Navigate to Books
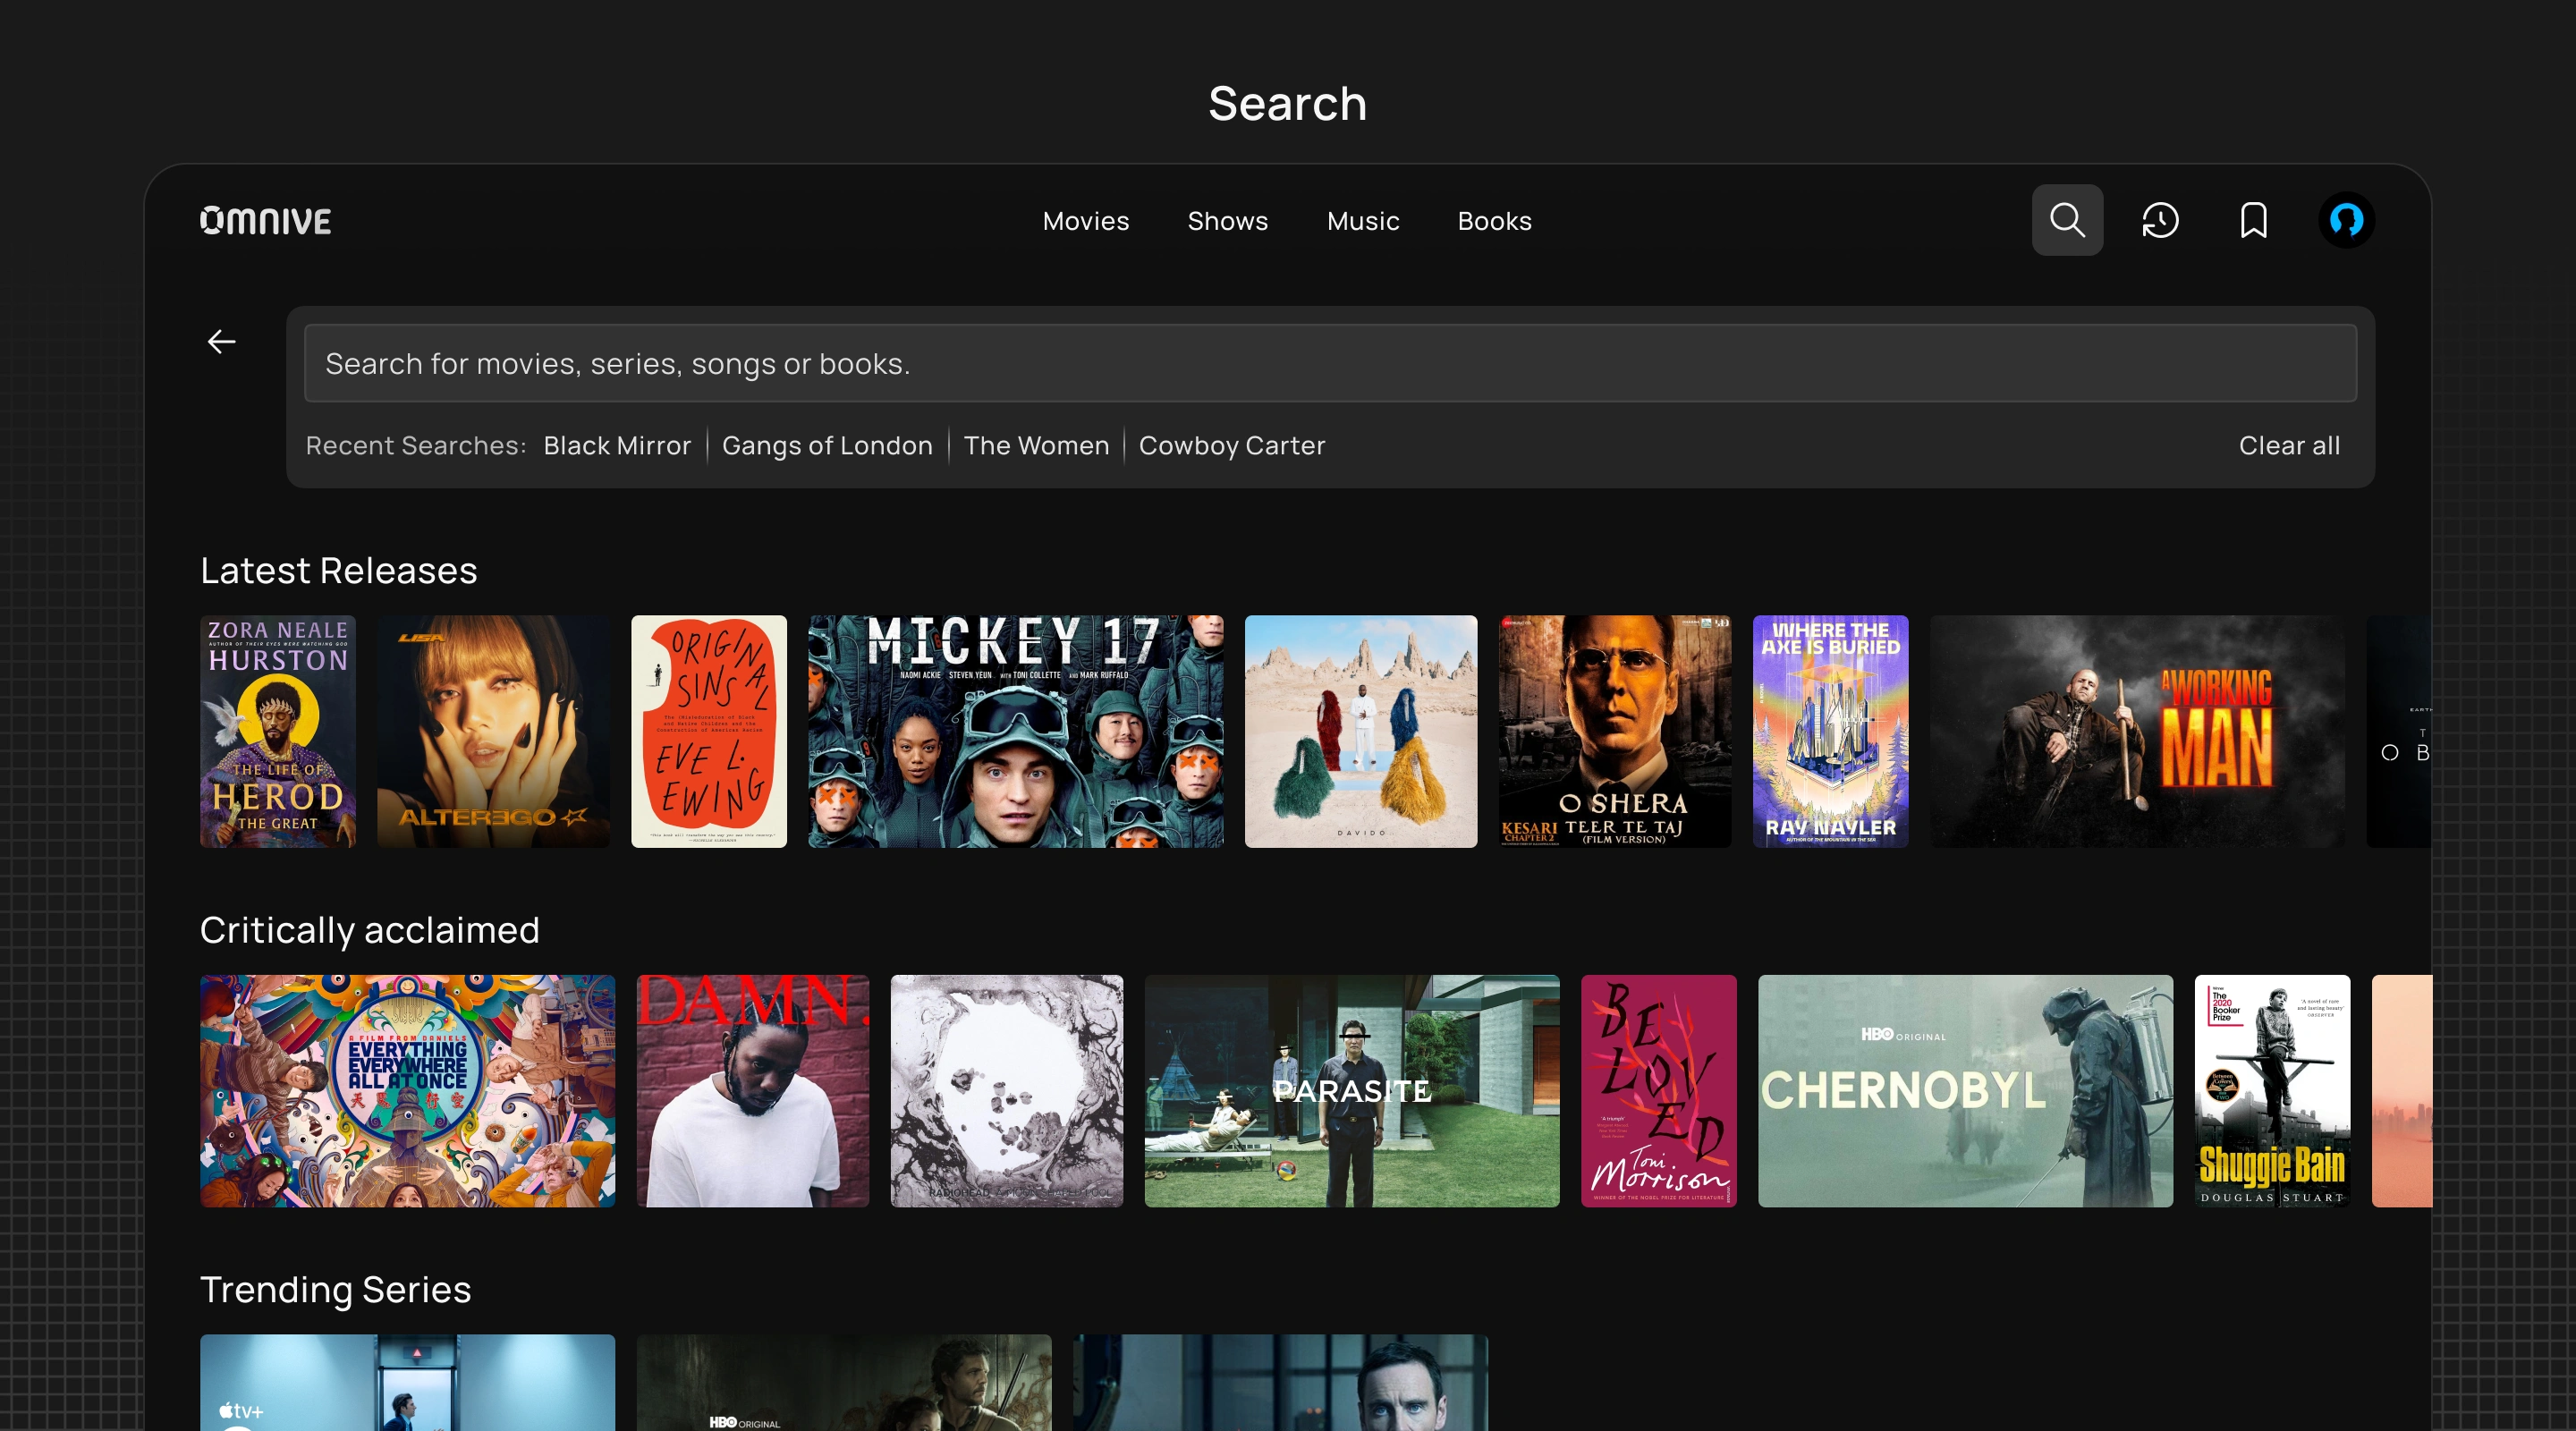Screen dimensions: 2576x1431 tap(1494, 221)
